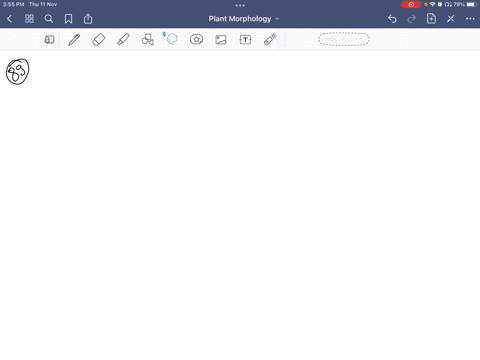The image size is (480, 360).
Task: Insert an image with Photo tool
Action: (x=221, y=40)
